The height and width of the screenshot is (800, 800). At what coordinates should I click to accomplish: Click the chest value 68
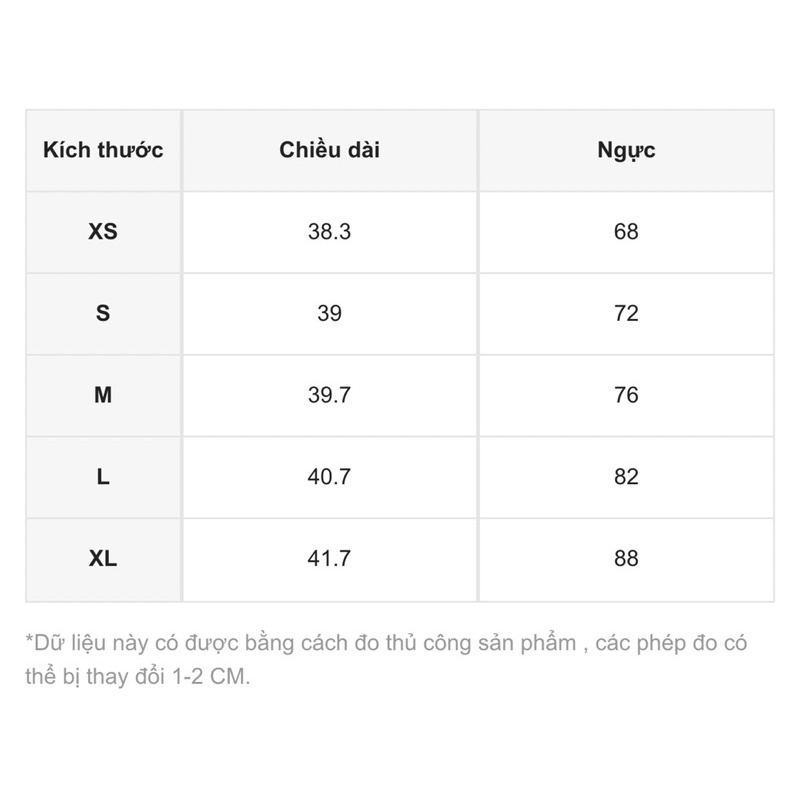point(626,232)
